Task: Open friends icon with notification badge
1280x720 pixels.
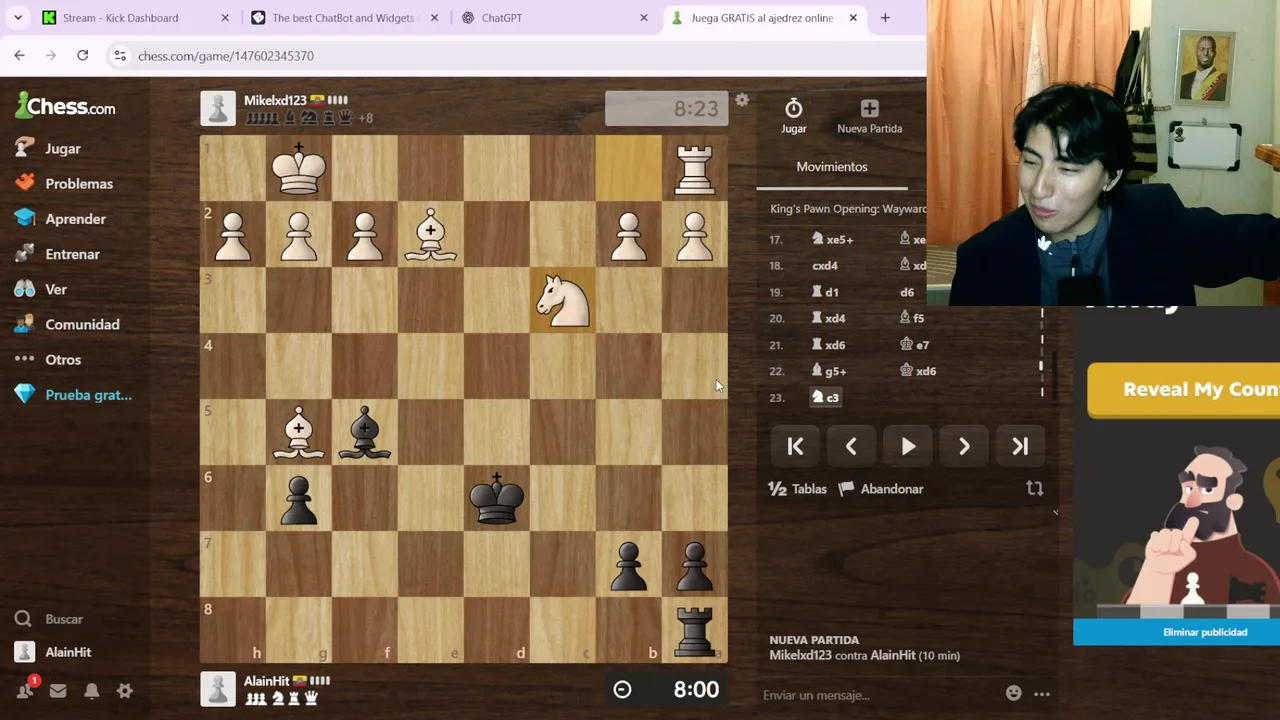Action: point(25,690)
